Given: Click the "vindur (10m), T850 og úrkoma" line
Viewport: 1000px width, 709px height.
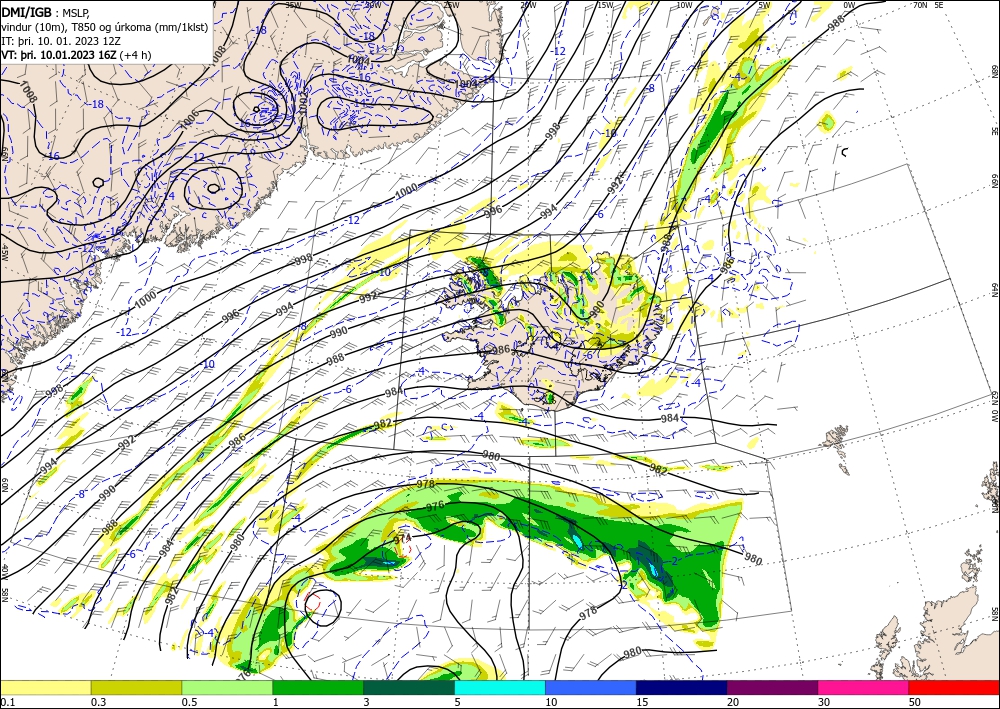Looking at the screenshot, I should tap(104, 27).
